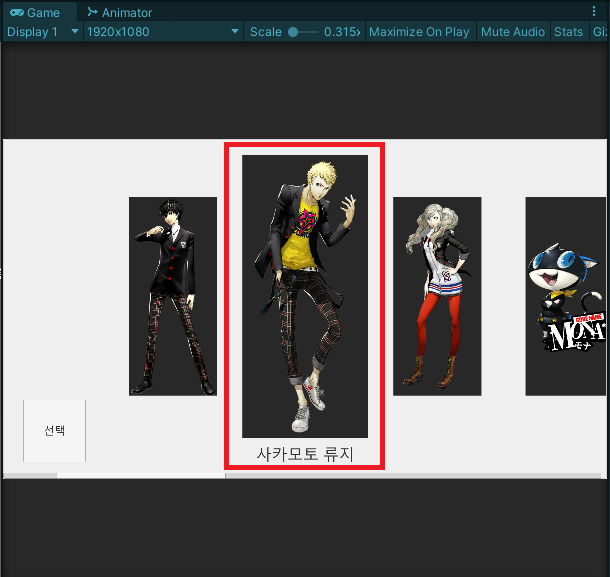Open the Display 1 dropdown
610x577 pixels.
click(43, 32)
